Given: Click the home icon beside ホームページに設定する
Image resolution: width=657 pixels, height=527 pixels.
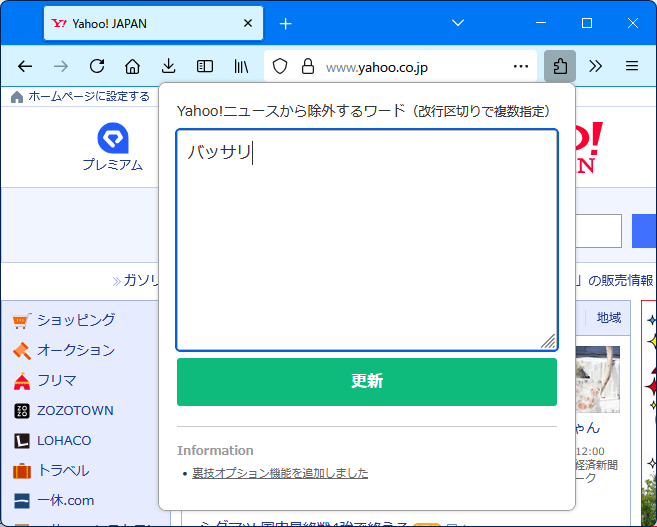Looking at the screenshot, I should (x=17, y=97).
